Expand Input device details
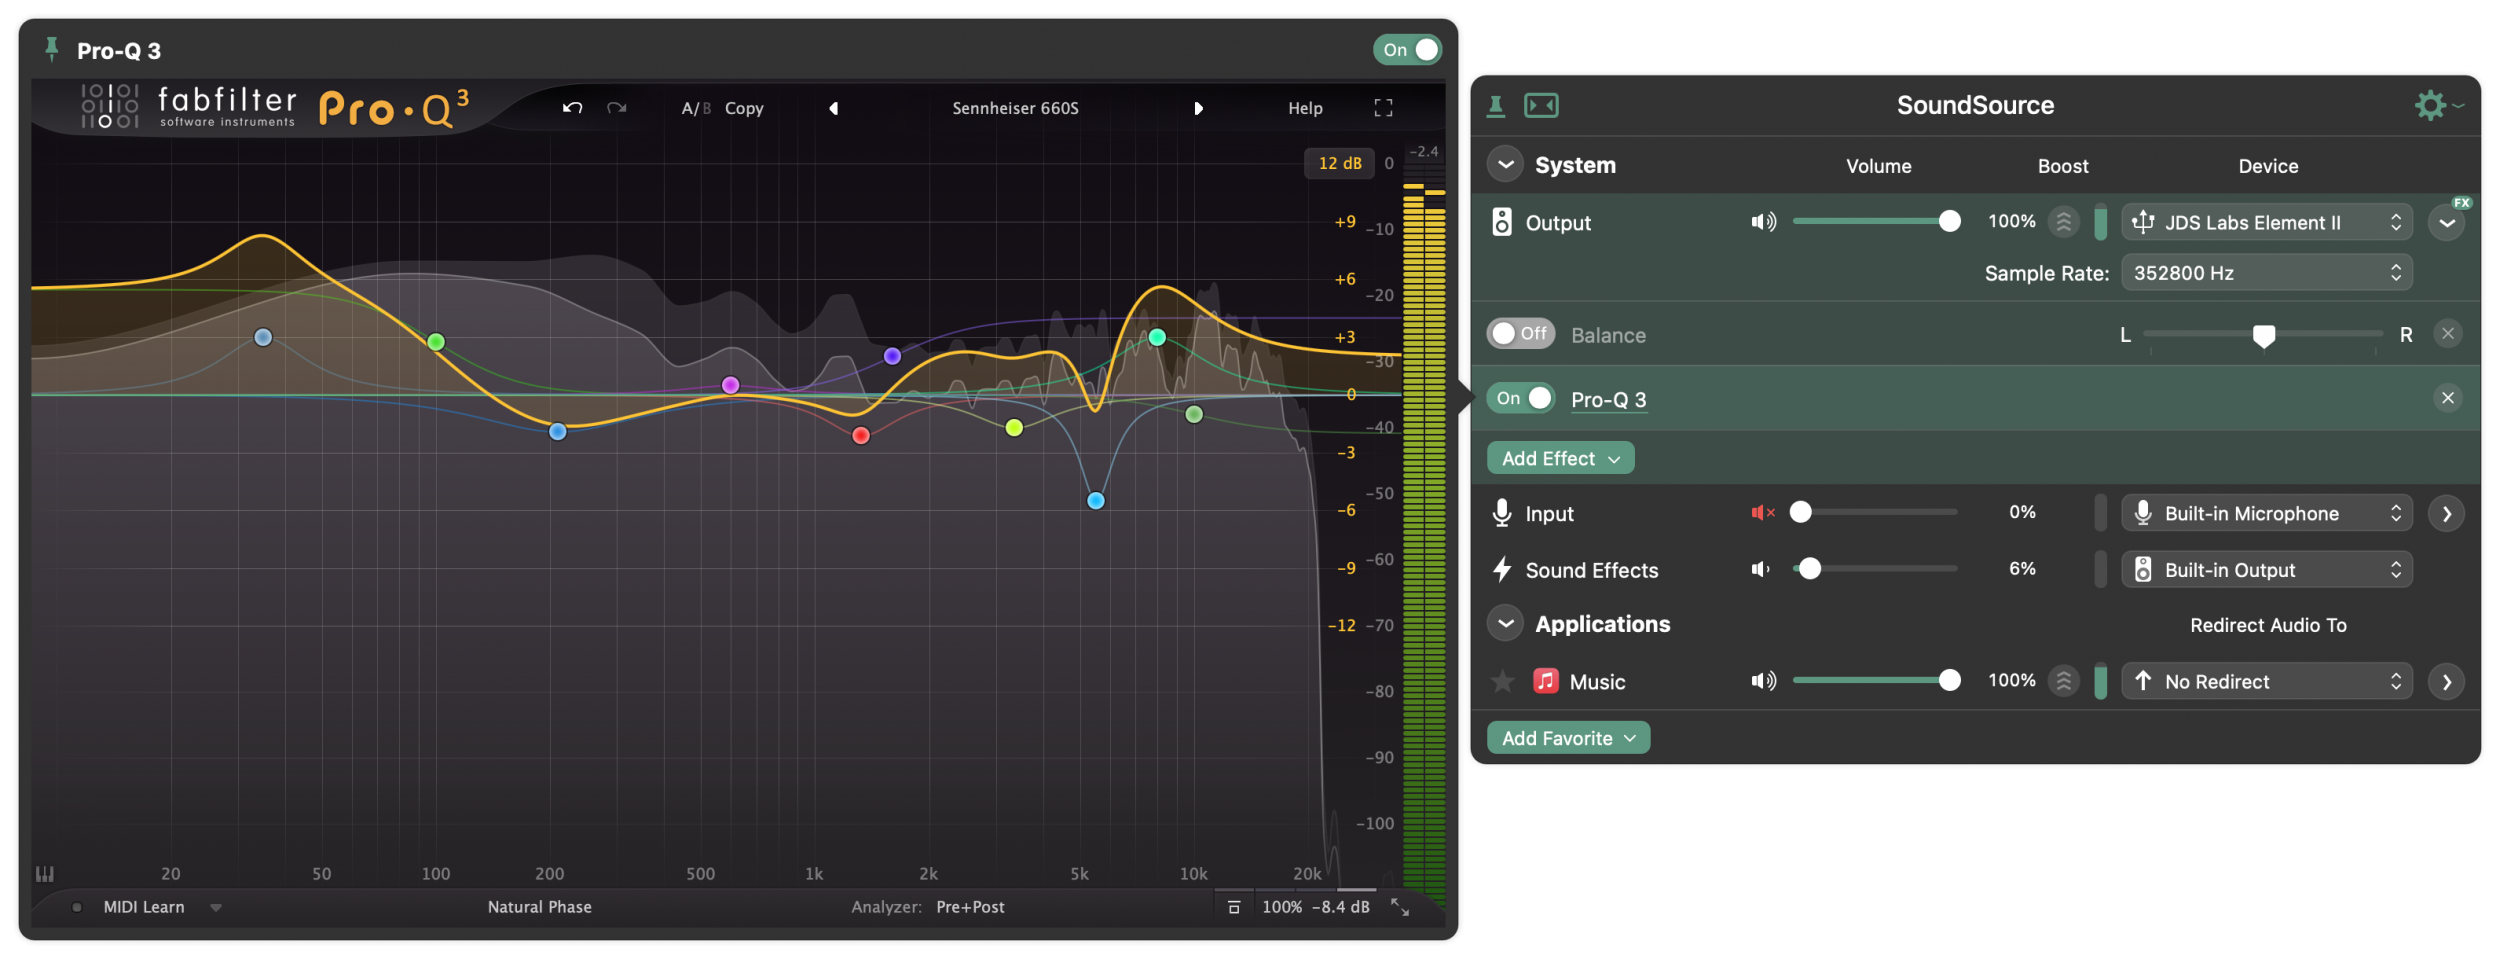Screen dimensions: 2500x959 point(2447,514)
